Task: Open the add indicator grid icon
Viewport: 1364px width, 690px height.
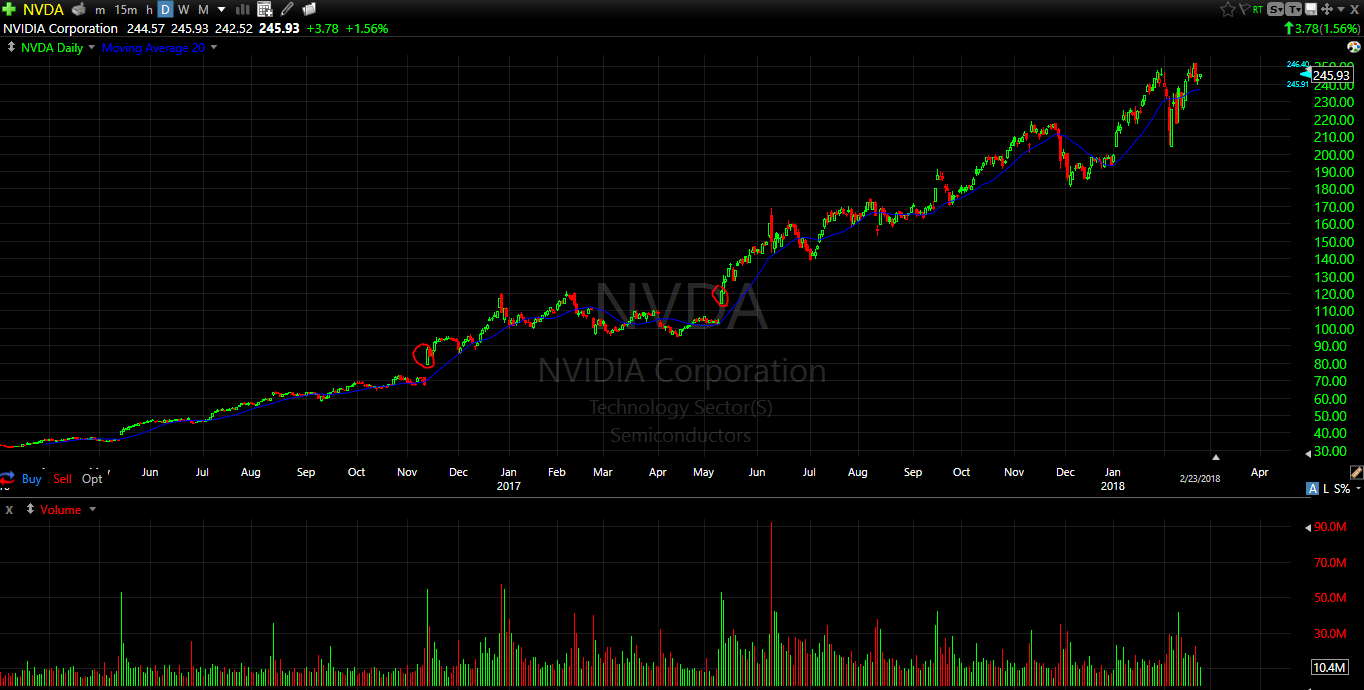Action: pos(264,10)
